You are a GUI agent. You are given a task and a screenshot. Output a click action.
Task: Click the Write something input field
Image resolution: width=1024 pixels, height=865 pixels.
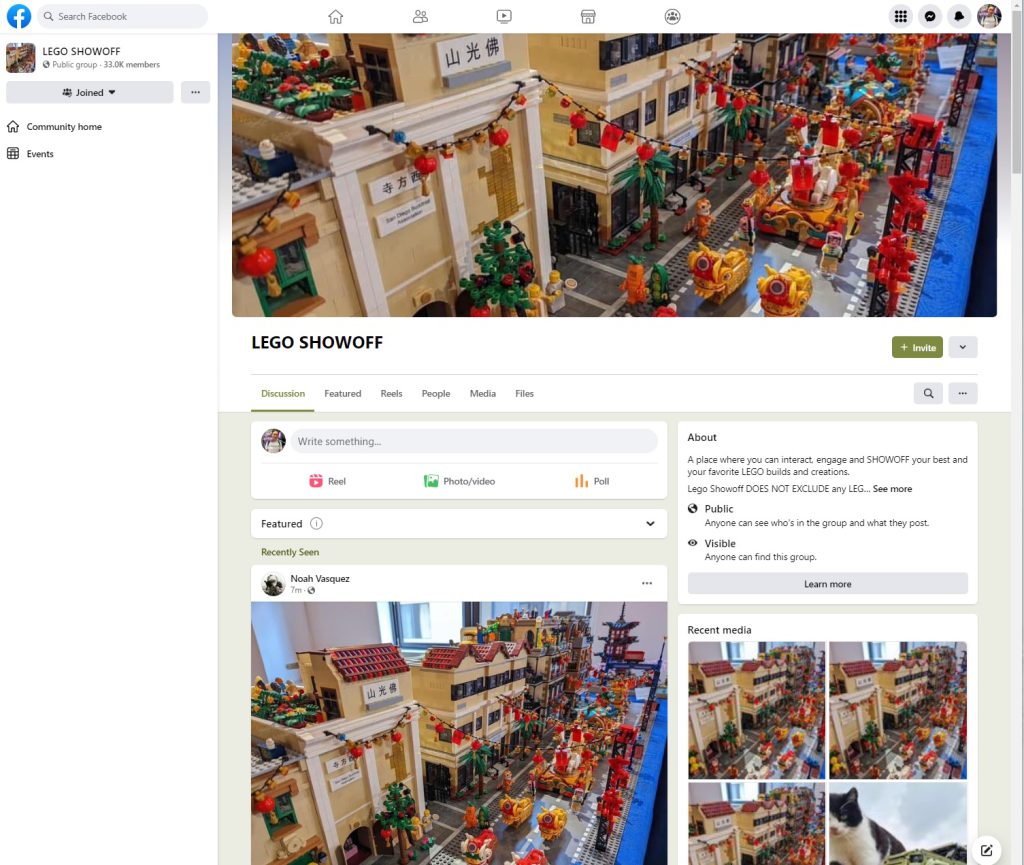tap(473, 441)
